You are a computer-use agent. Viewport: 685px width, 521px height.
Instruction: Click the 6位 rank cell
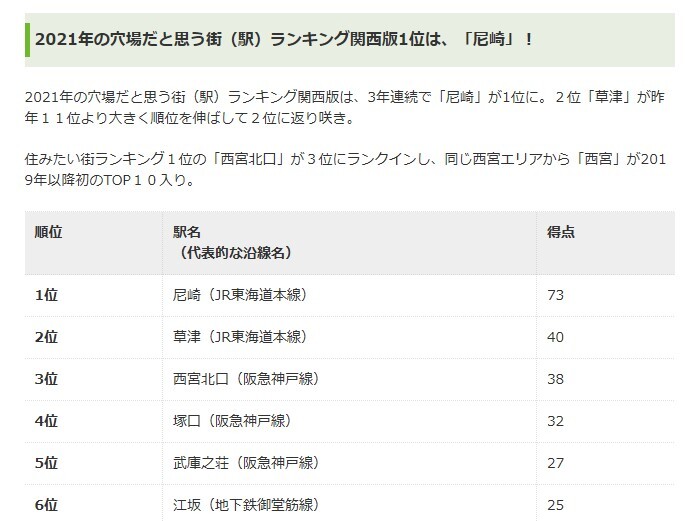tap(93, 503)
